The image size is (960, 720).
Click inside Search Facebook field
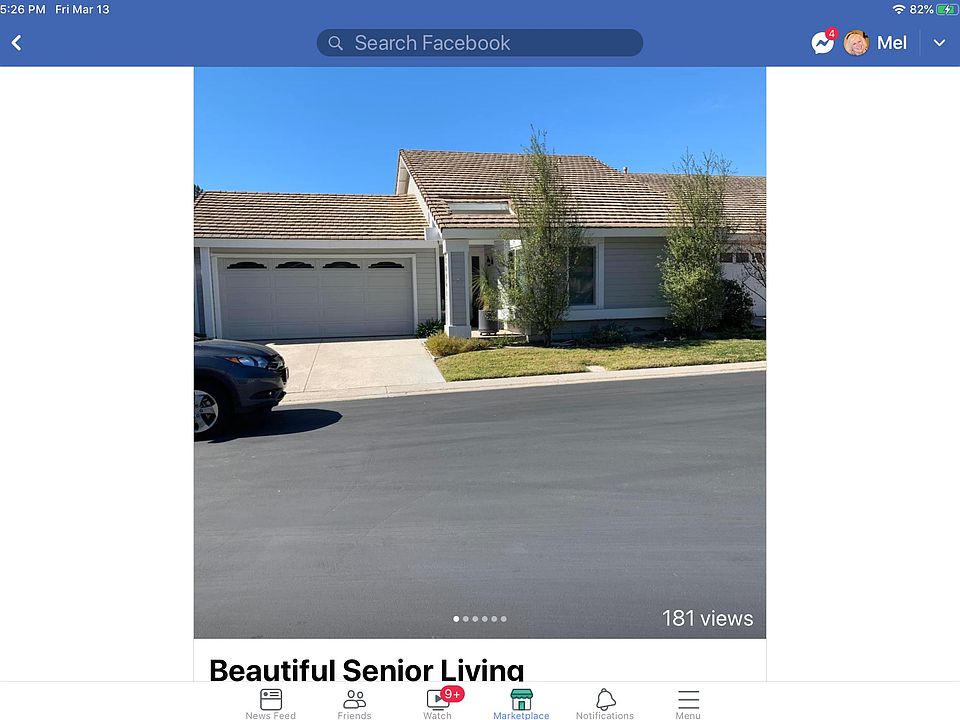tap(479, 43)
